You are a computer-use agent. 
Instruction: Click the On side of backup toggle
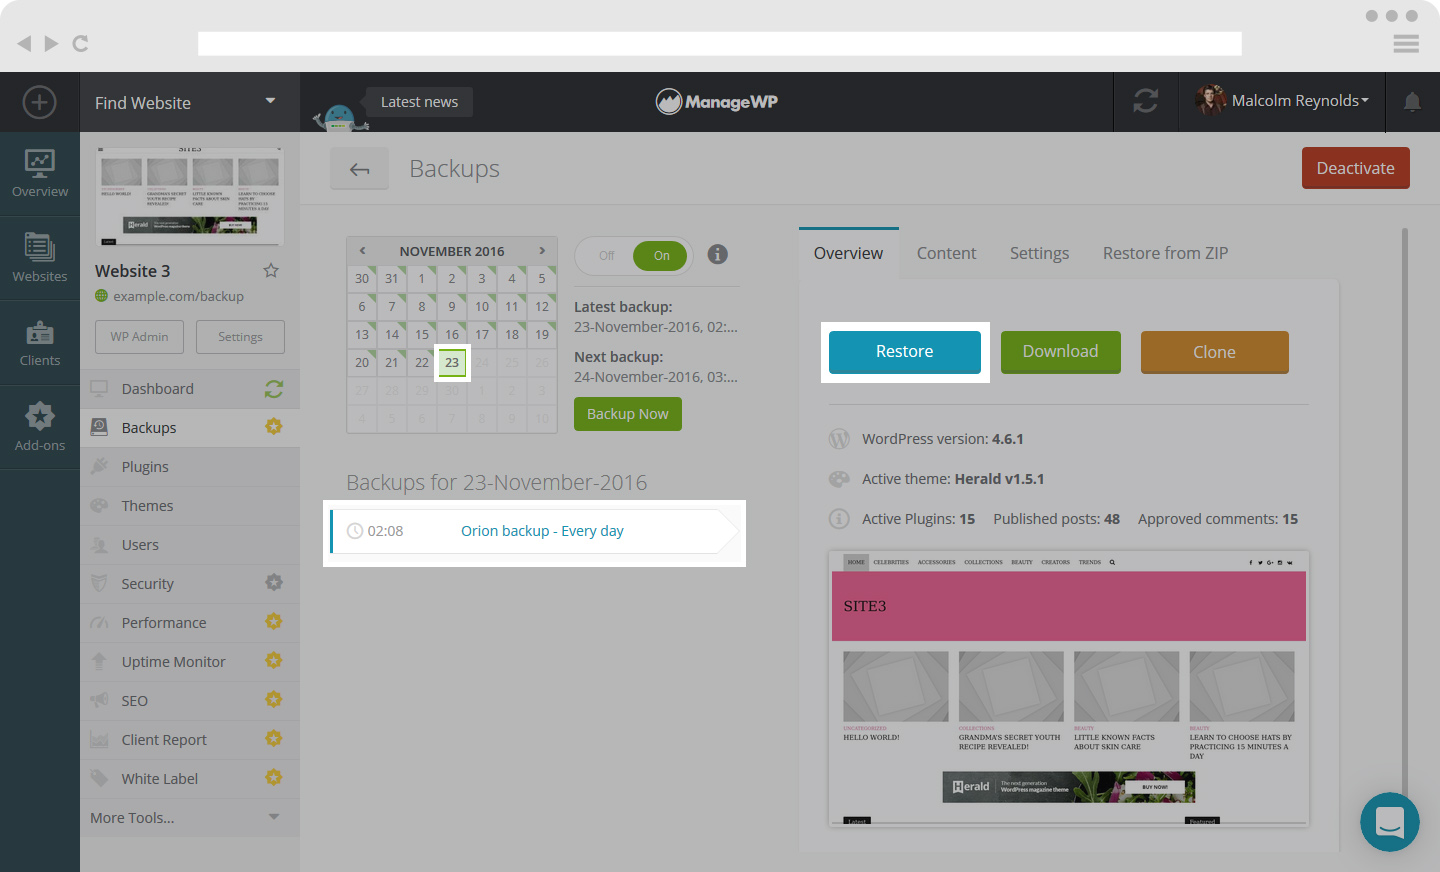pyautogui.click(x=661, y=256)
